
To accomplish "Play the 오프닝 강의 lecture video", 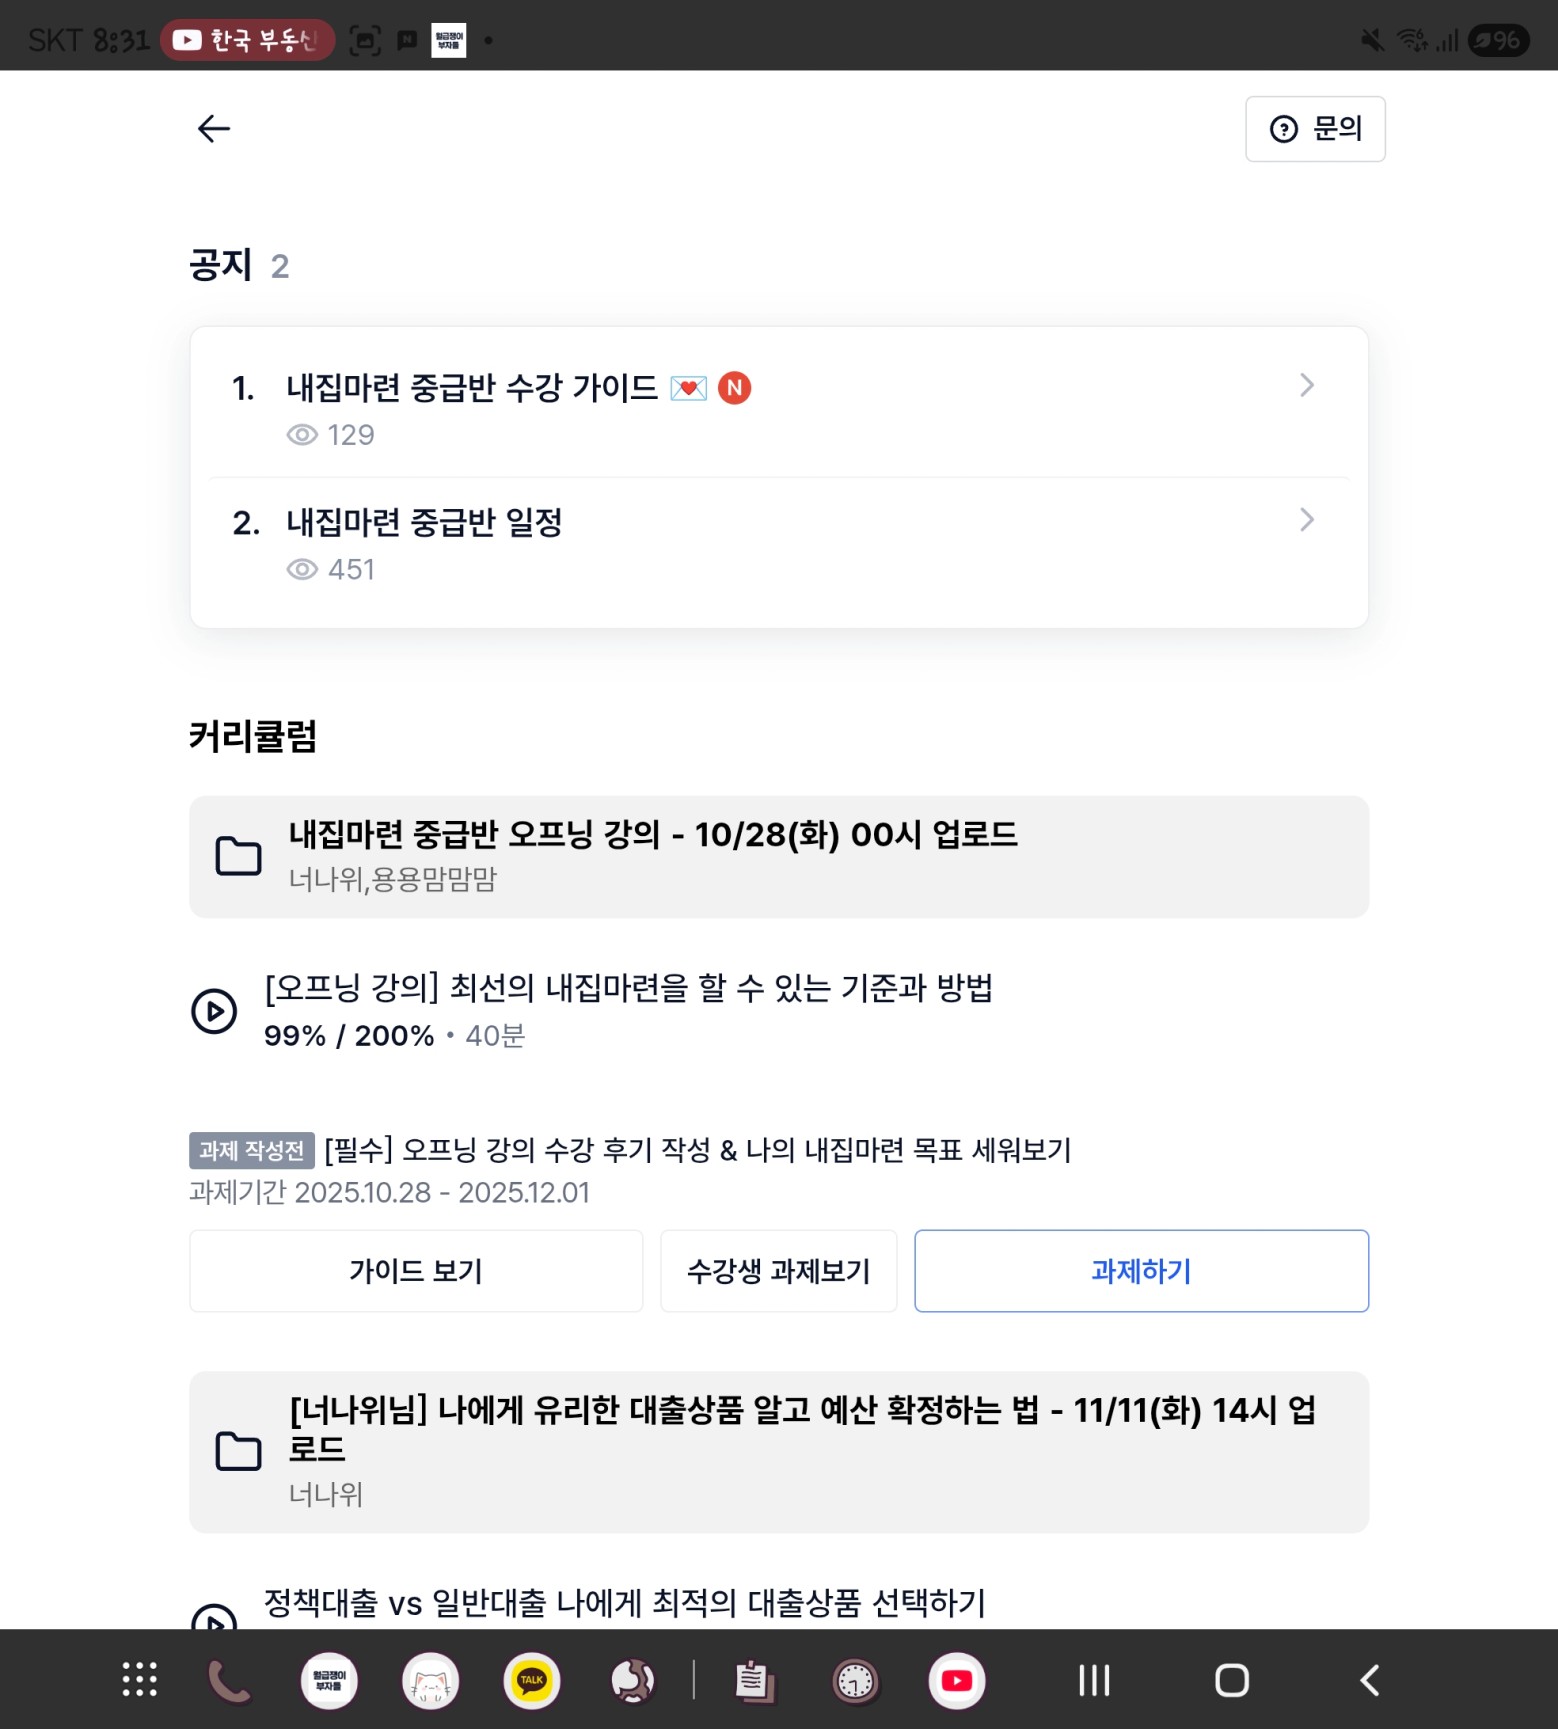I will coord(214,1011).
